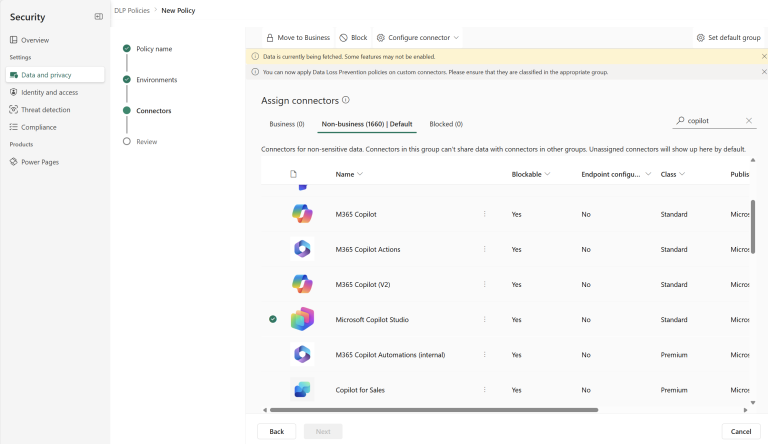Viewport: 768px width, 444px height.
Task: Jump to the Environments step
Action: (x=156, y=79)
